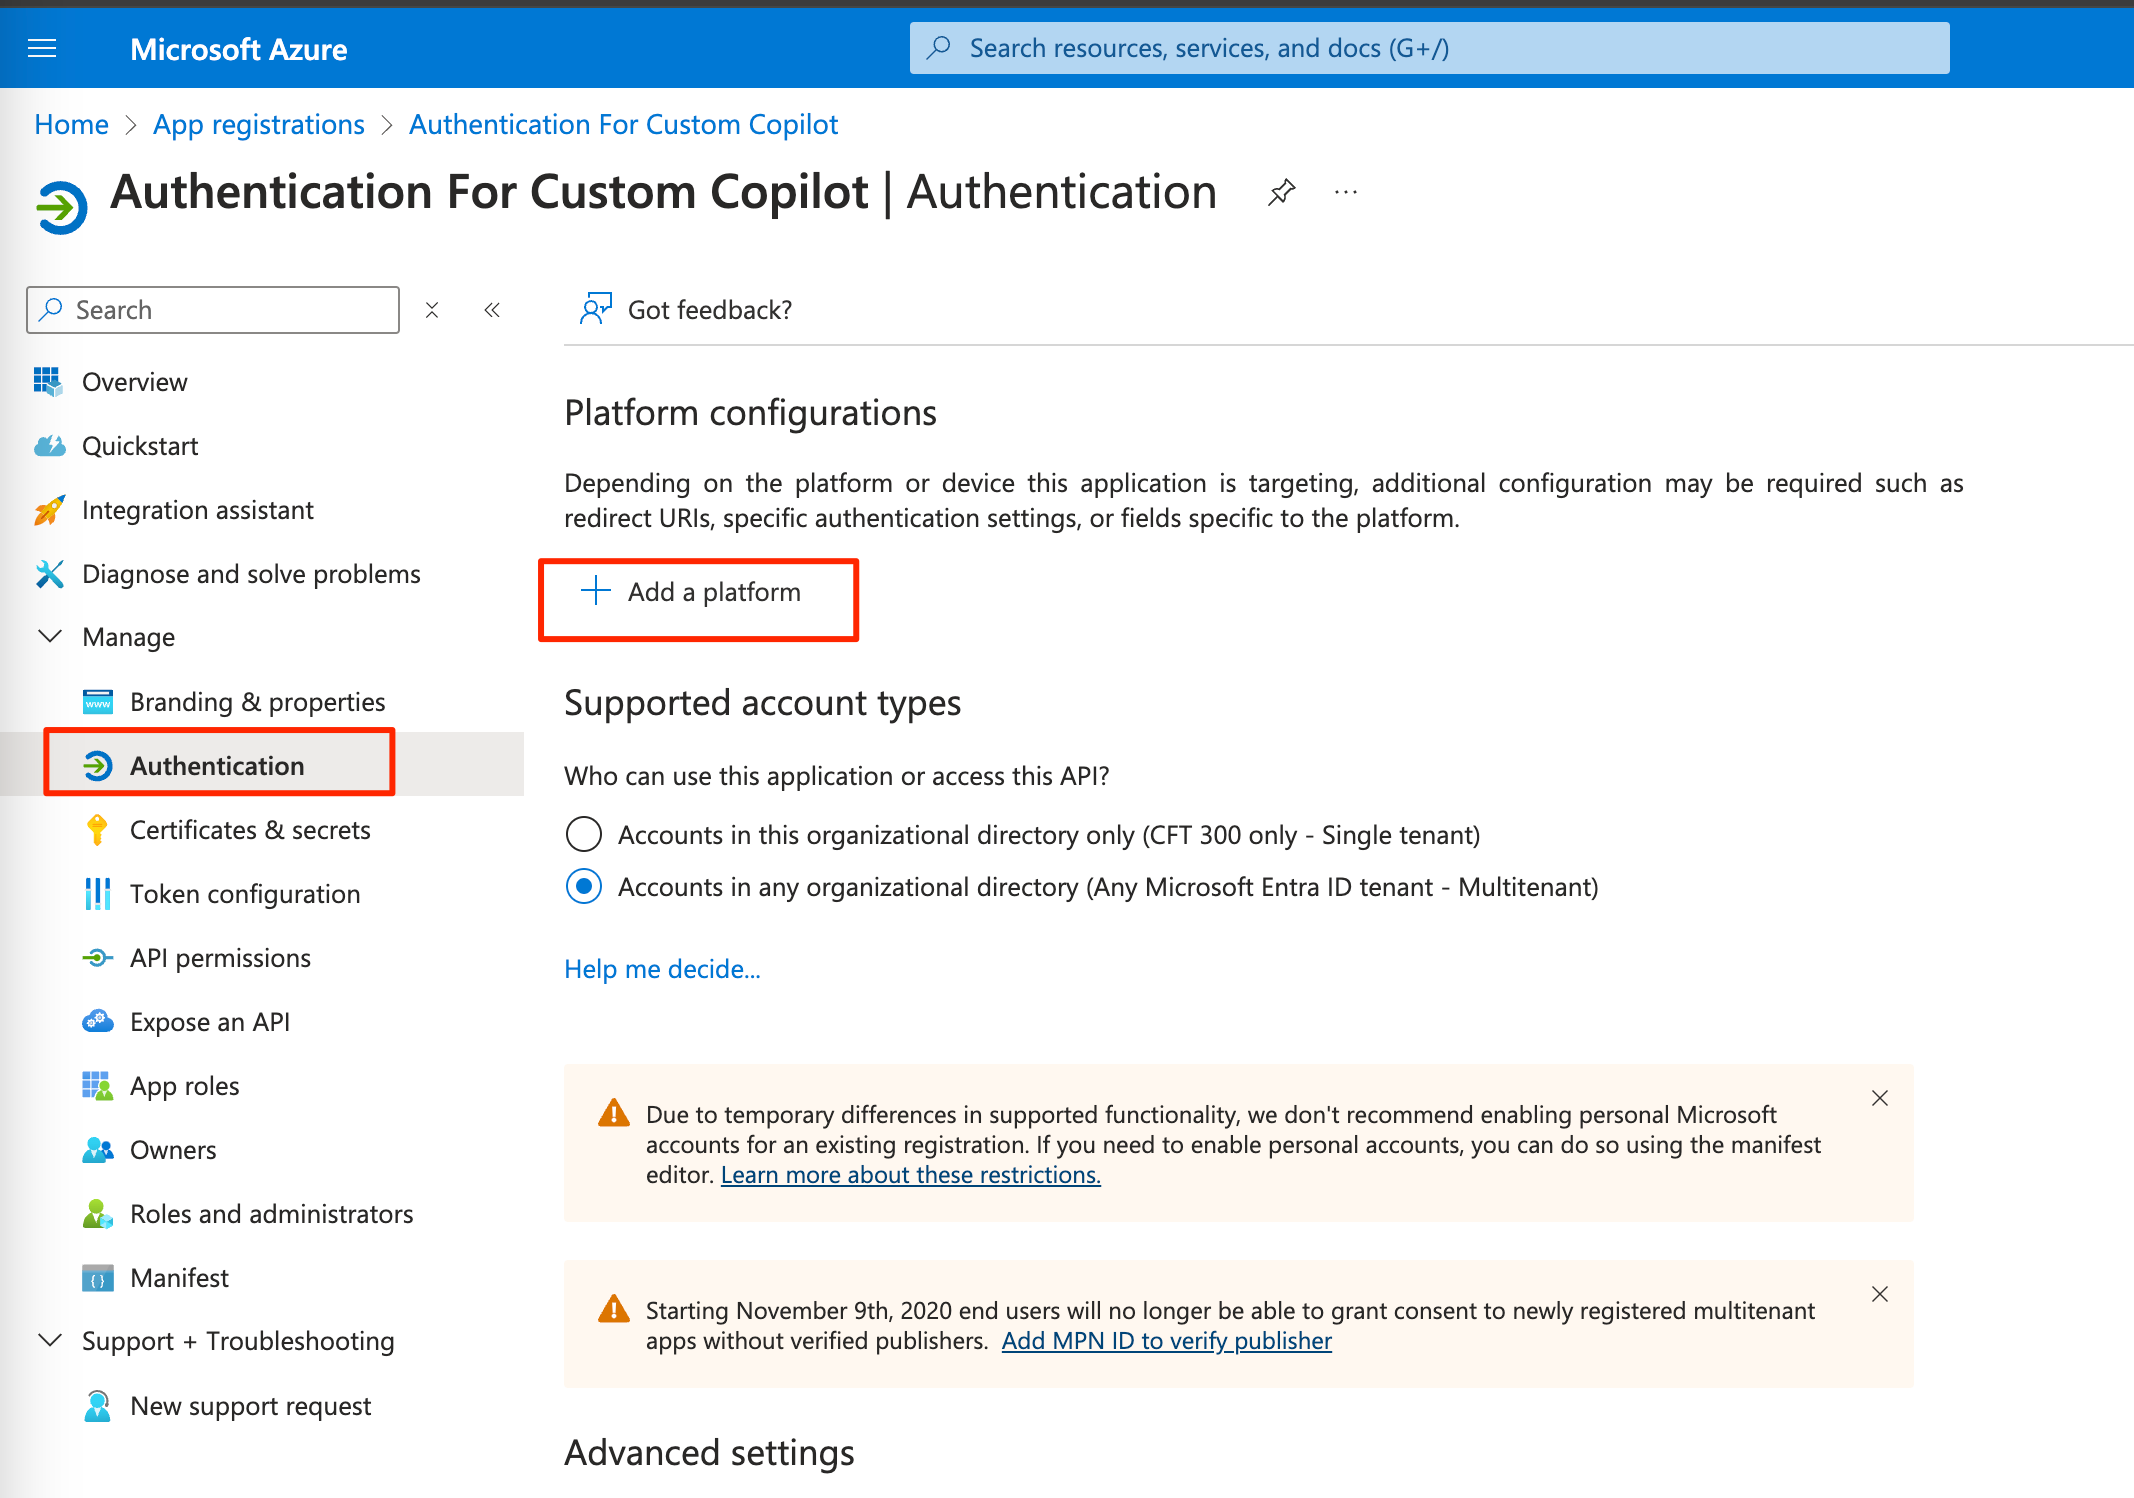Open the Azure portal hamburger menu

tap(41, 47)
